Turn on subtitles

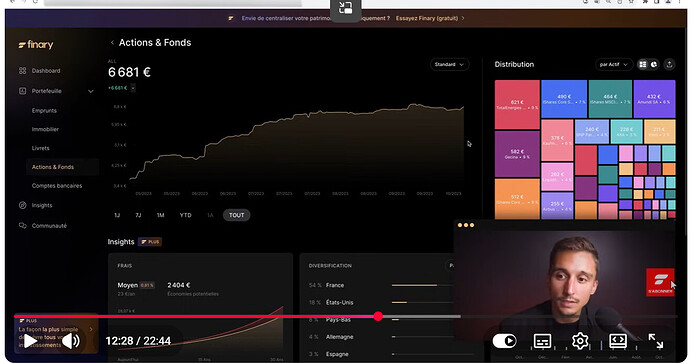[x=542, y=341]
